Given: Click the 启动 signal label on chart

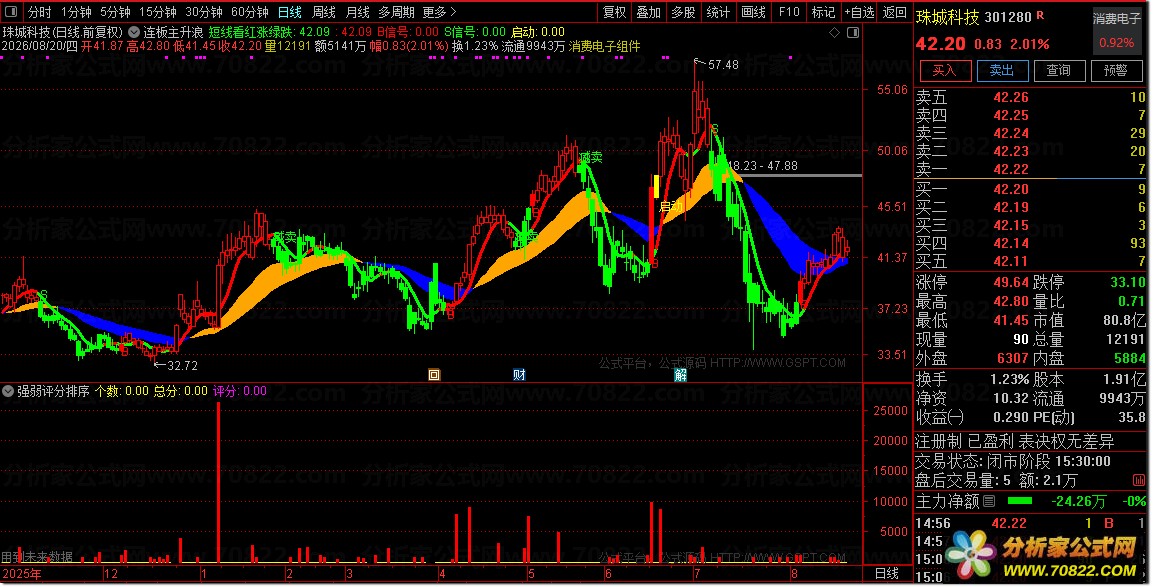Looking at the screenshot, I should (x=671, y=207).
